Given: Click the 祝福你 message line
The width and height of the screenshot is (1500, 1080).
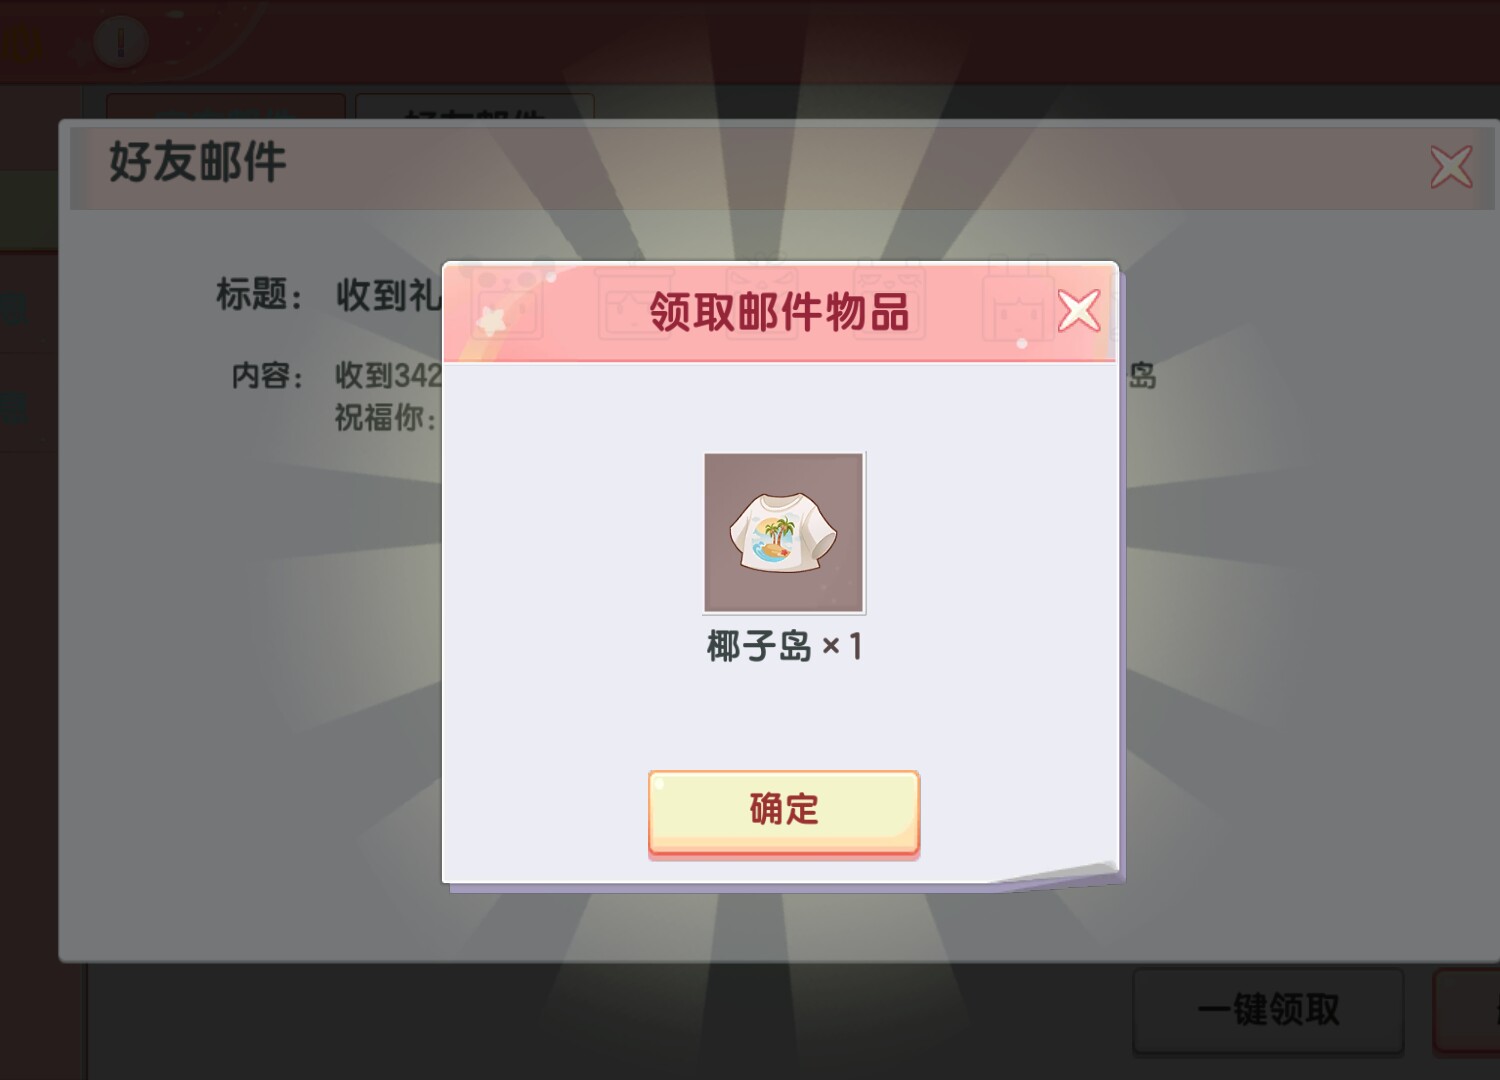Looking at the screenshot, I should (x=385, y=417).
